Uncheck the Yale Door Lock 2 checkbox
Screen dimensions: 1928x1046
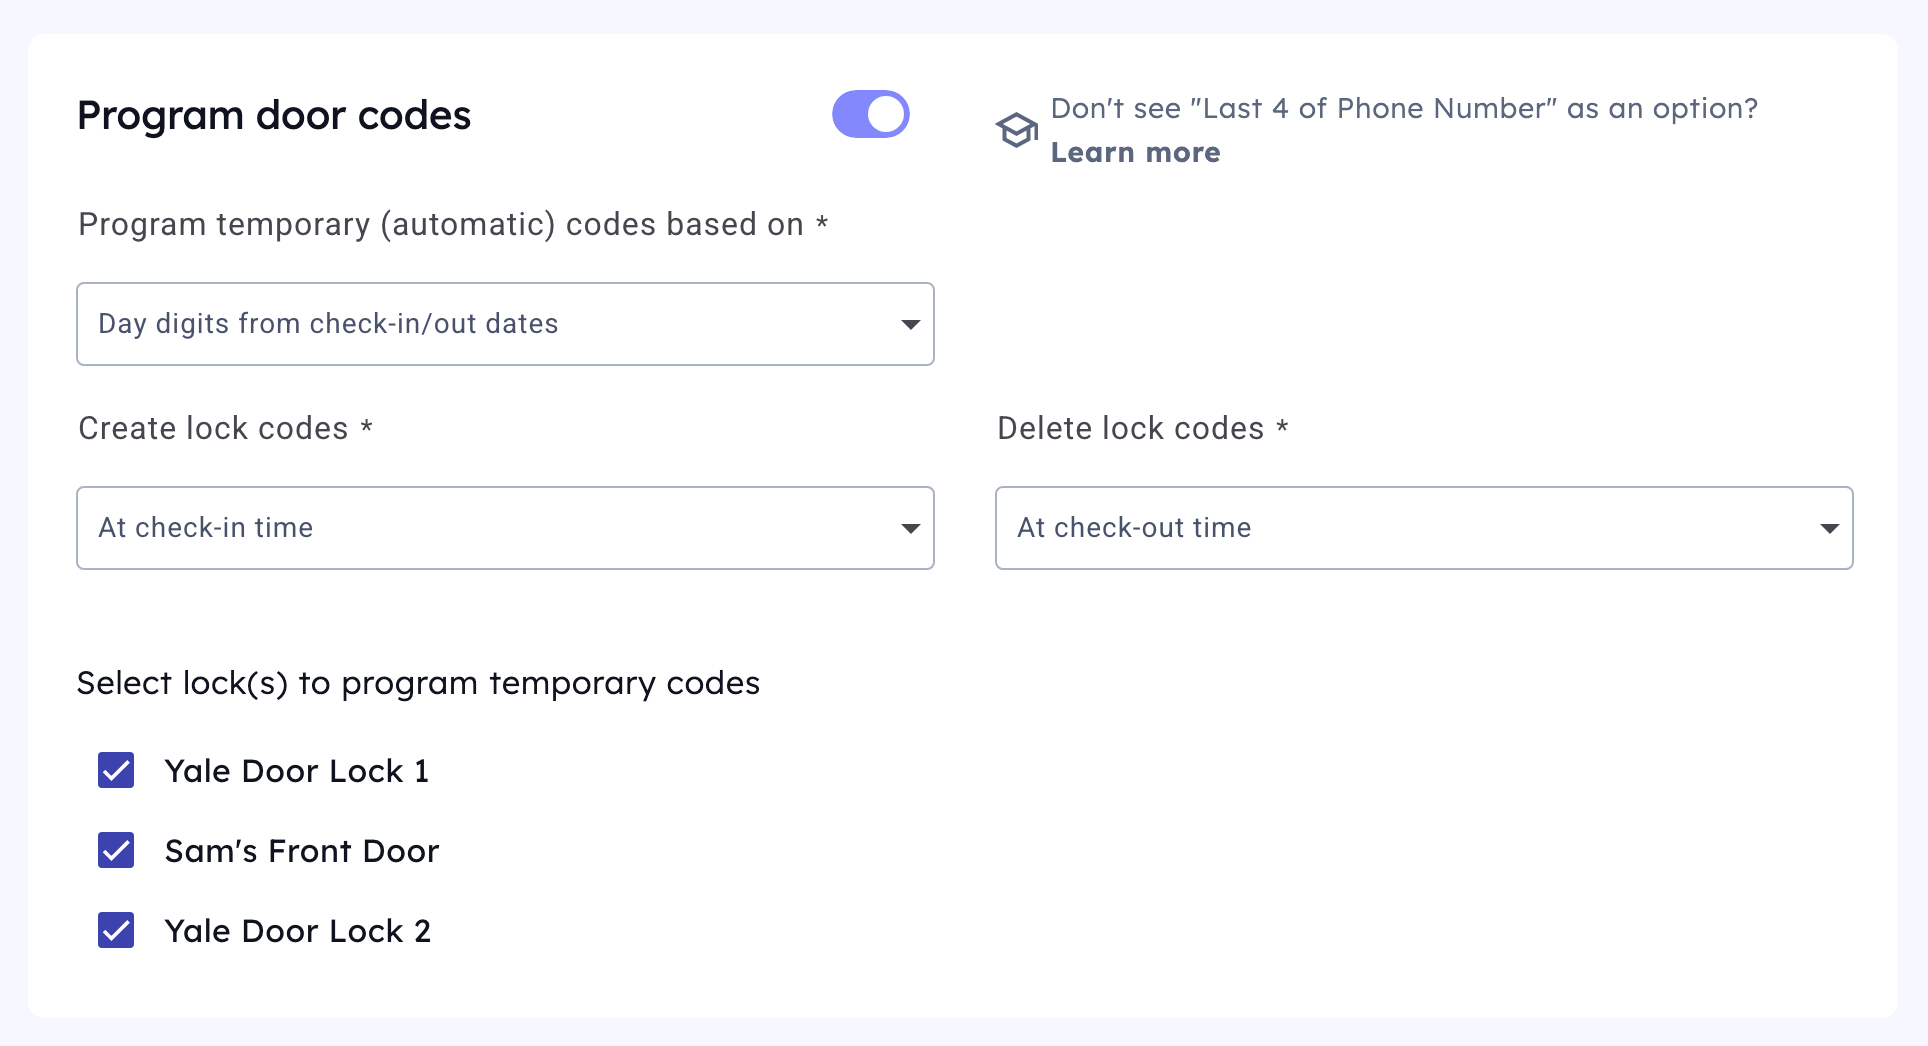pyautogui.click(x=116, y=930)
